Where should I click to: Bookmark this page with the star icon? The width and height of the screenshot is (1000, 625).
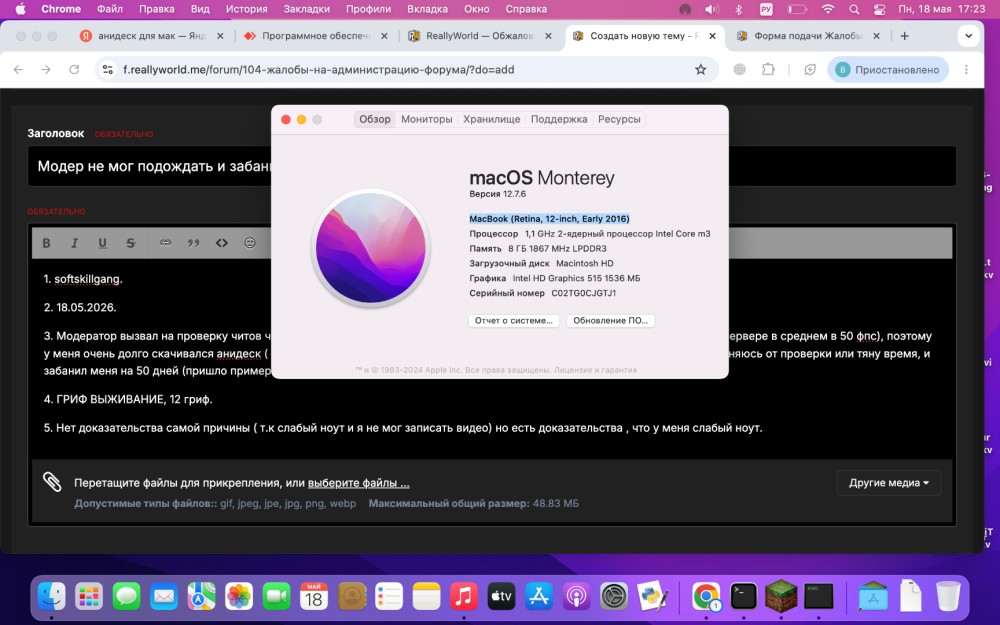pos(700,70)
